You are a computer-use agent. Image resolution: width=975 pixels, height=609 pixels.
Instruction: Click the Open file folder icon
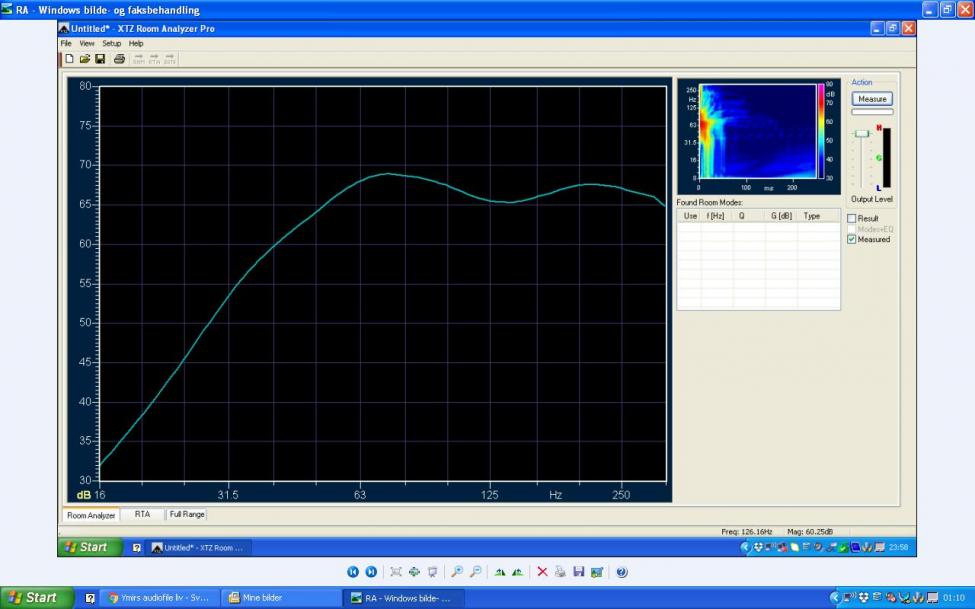click(85, 59)
